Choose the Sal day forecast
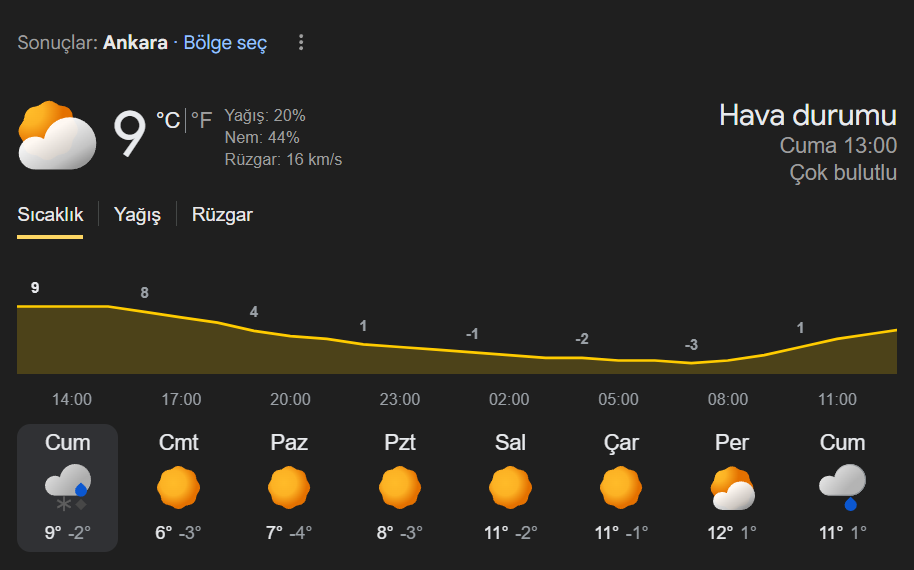 click(510, 487)
